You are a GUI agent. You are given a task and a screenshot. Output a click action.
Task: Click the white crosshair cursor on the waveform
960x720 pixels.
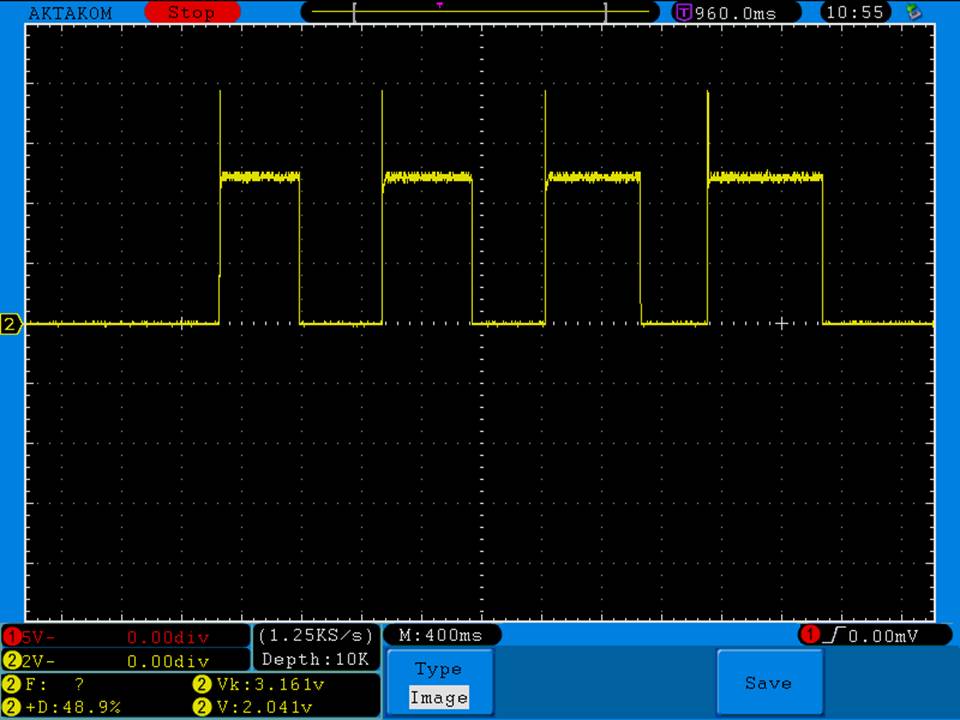[x=782, y=323]
